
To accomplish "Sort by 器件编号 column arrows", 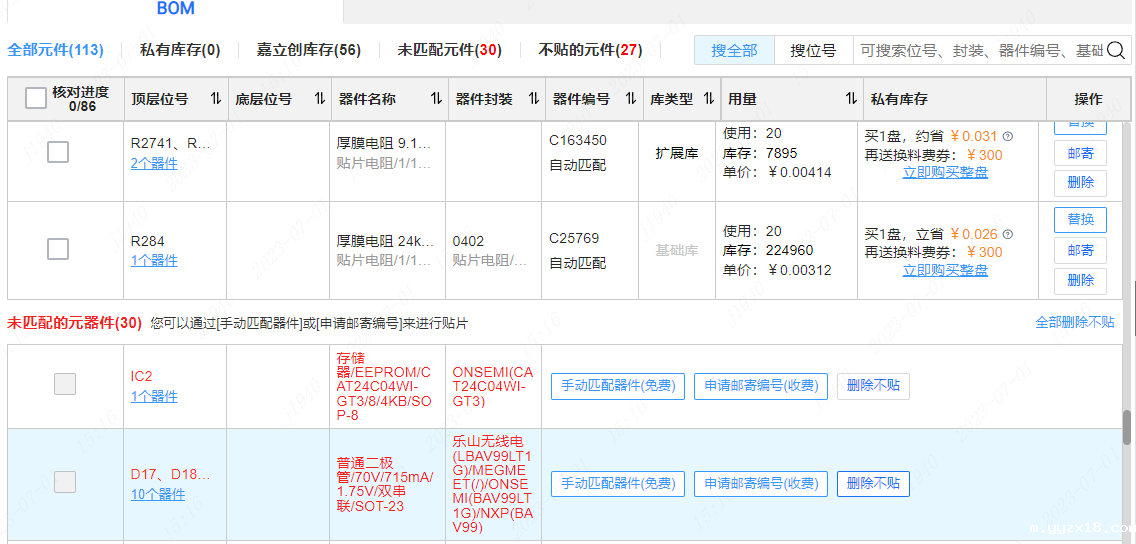I will 630,99.
